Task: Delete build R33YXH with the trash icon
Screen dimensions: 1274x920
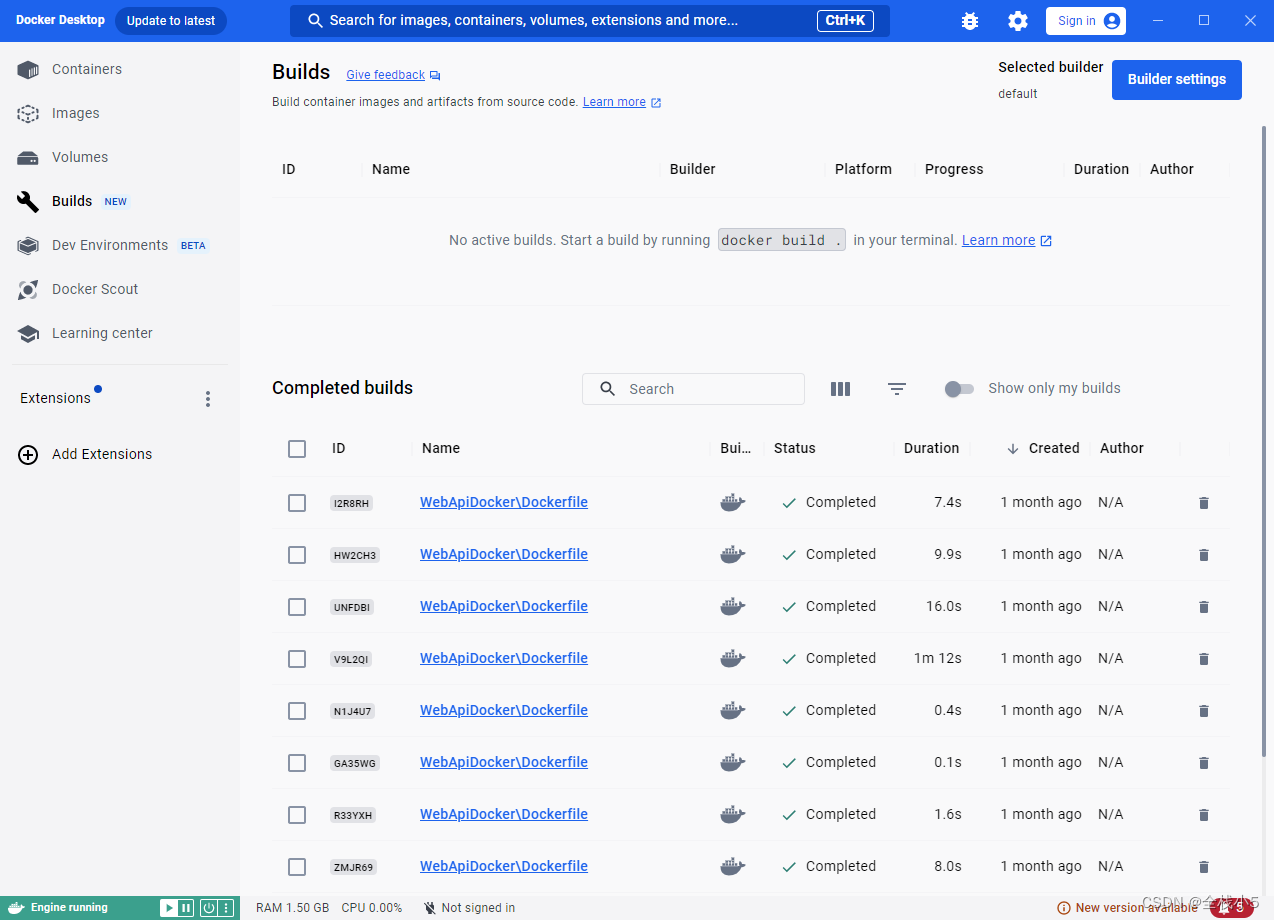Action: click(x=1204, y=815)
